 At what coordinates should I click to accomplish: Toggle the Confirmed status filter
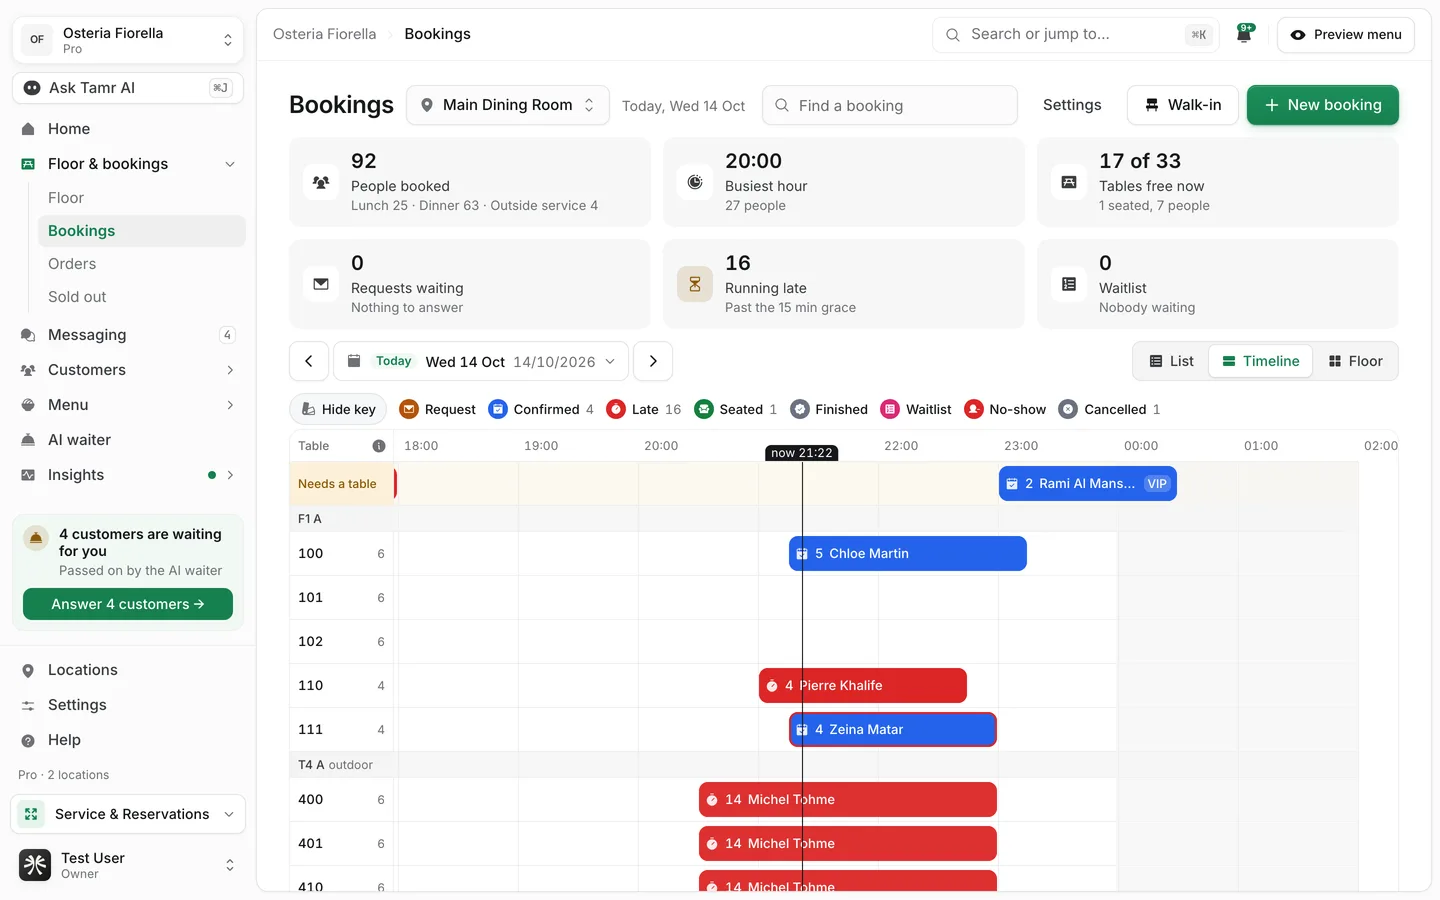click(541, 409)
